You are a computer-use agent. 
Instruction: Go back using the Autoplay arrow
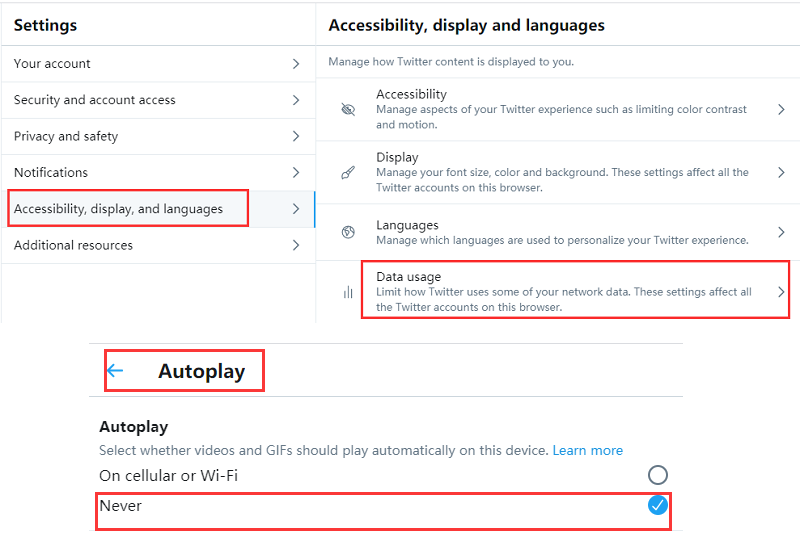pyautogui.click(x=115, y=371)
